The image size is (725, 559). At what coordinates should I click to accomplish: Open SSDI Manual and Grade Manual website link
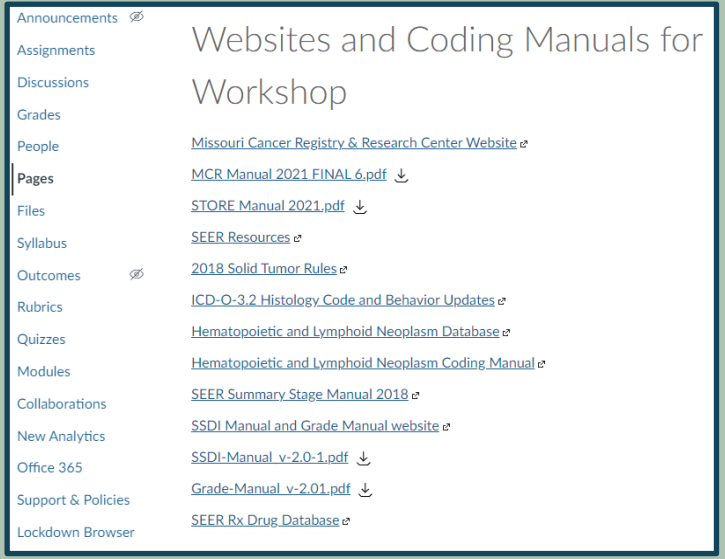[315, 426]
